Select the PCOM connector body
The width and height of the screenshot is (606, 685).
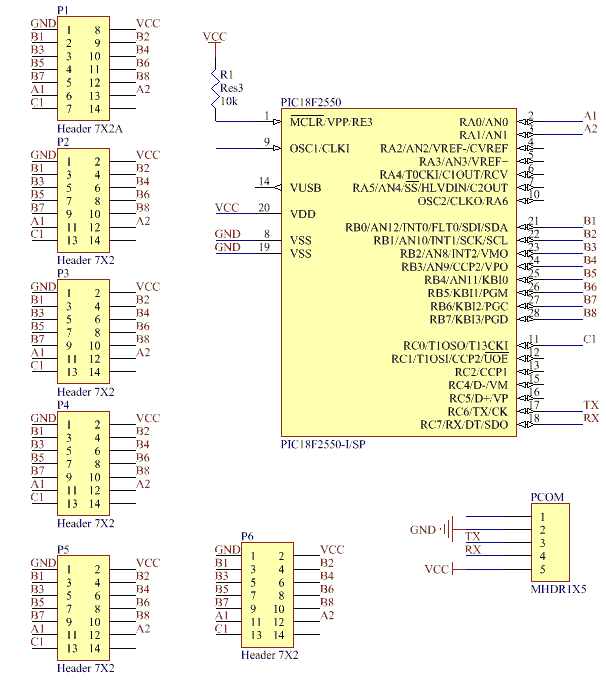[x=550, y=542]
